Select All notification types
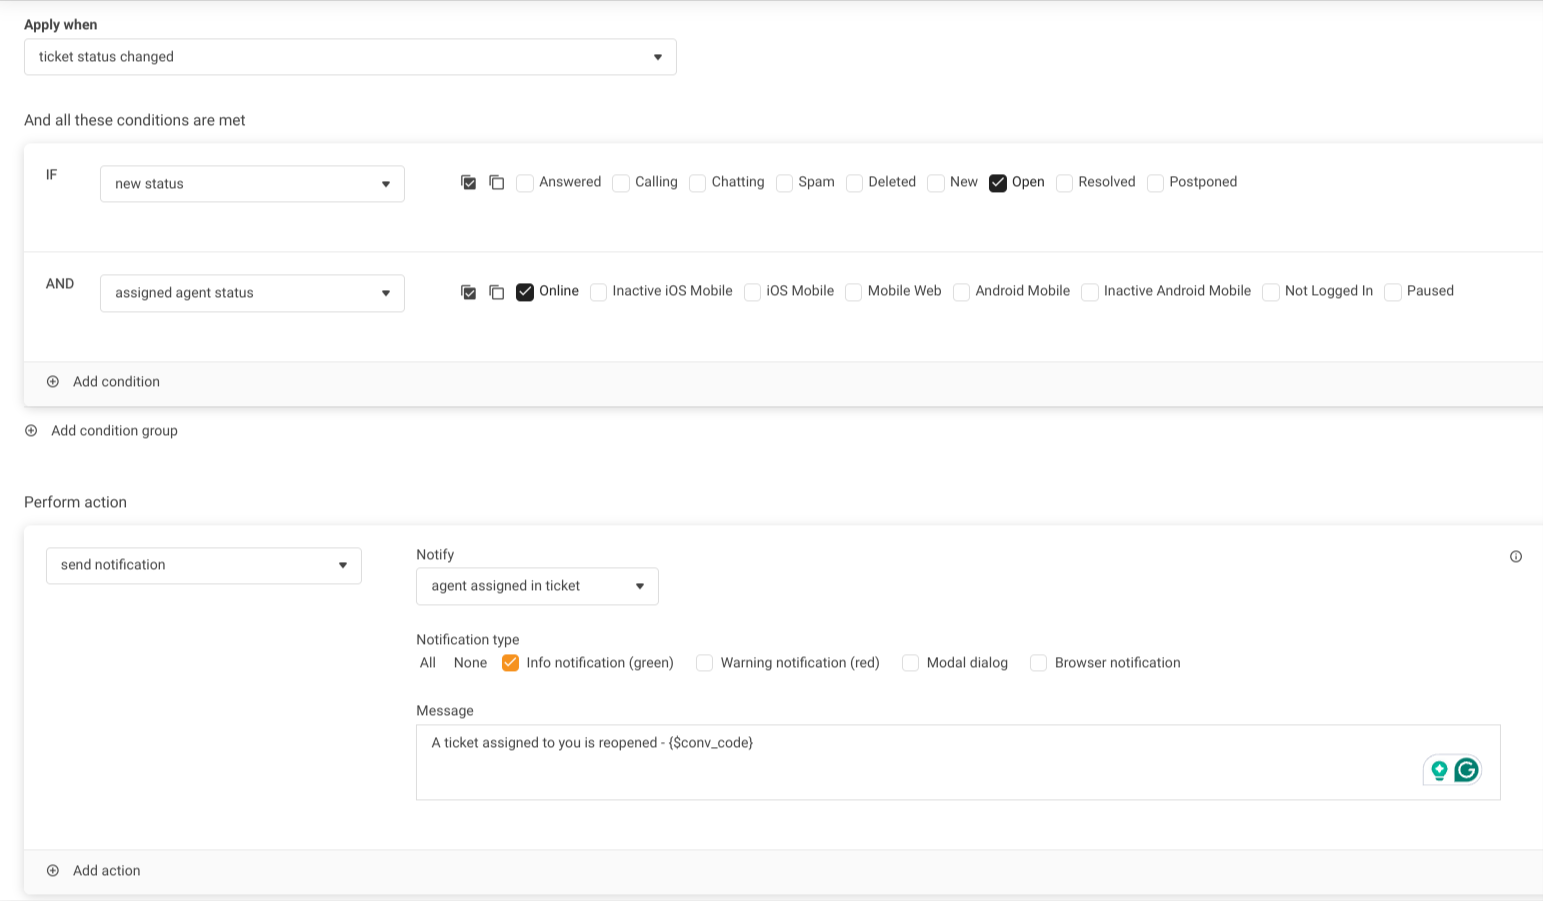This screenshot has height=901, width=1543. pyautogui.click(x=428, y=663)
